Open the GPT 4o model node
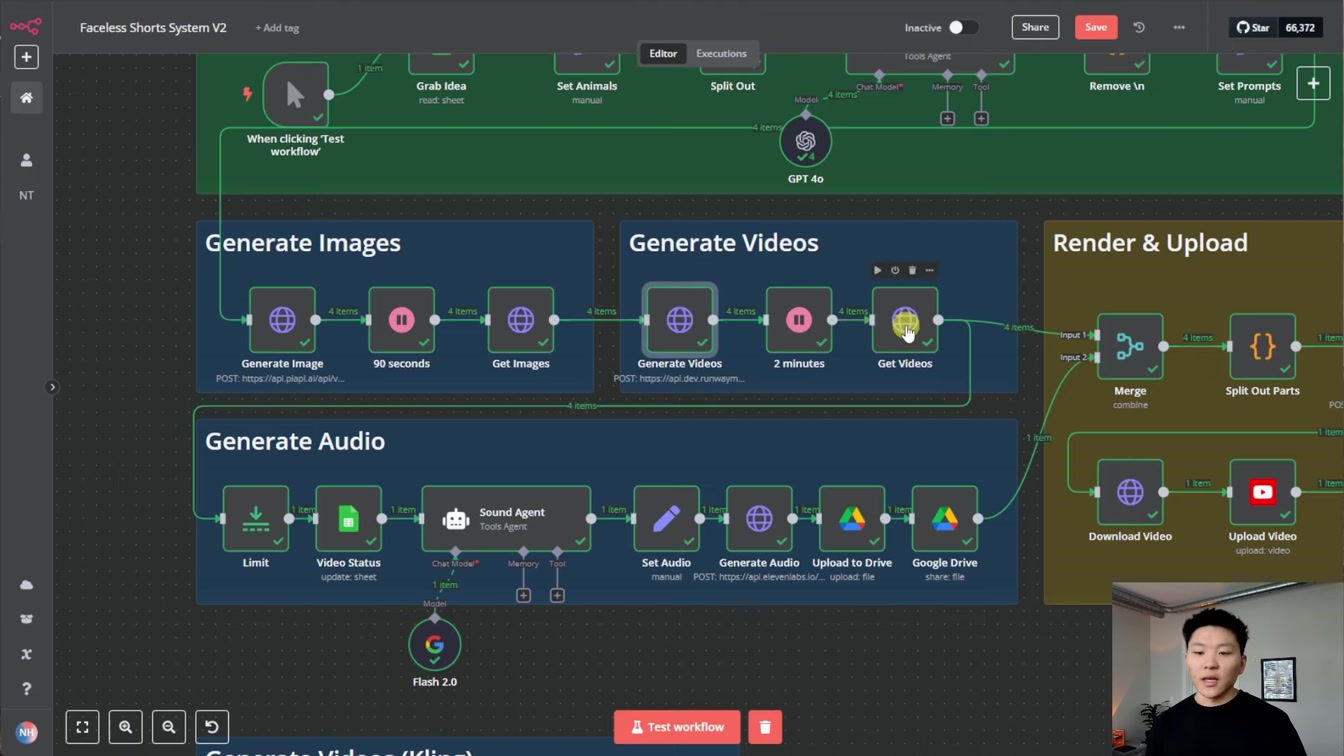 tap(805, 141)
